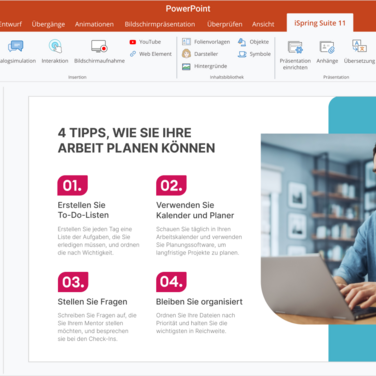Add a Web Element

click(x=151, y=54)
